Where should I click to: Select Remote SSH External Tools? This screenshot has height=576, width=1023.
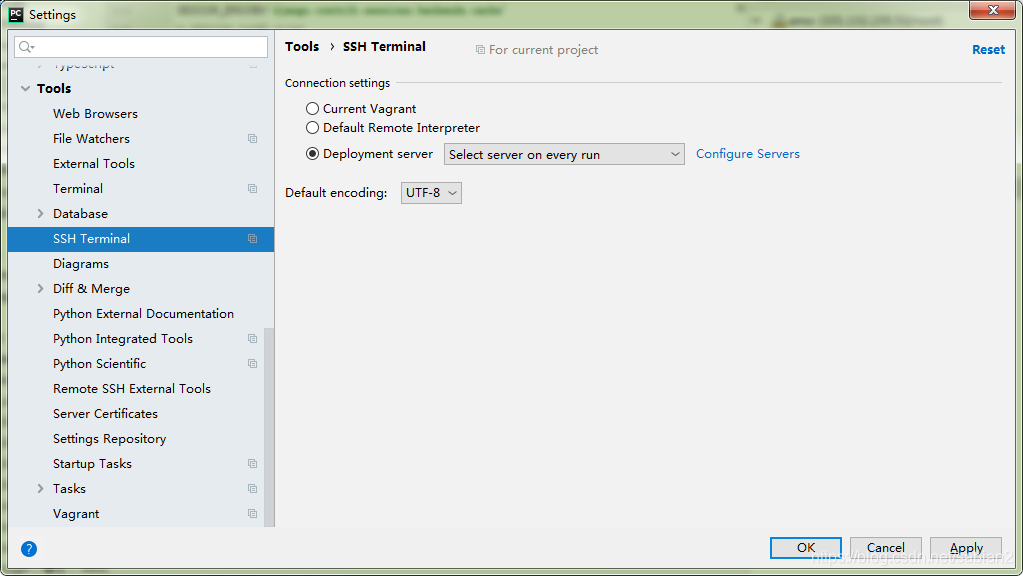point(132,389)
